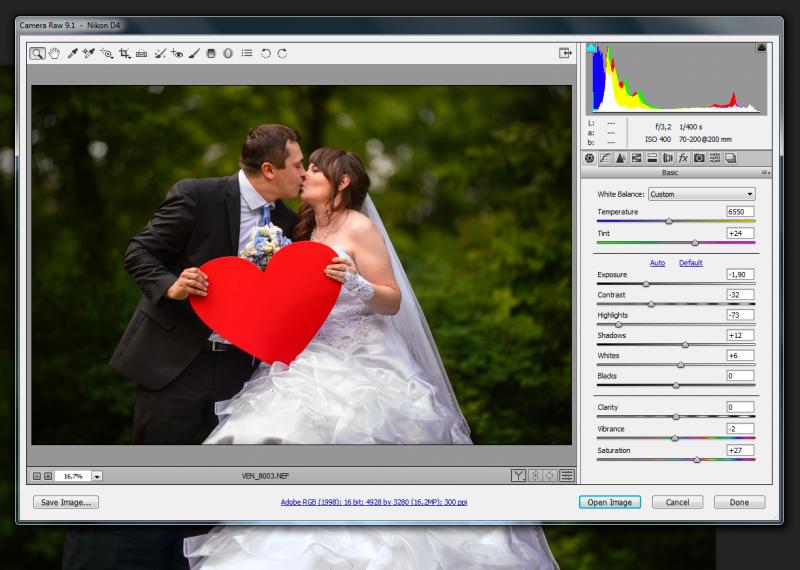This screenshot has width=800, height=570.
Task: Rotate image 90° clockwise
Action: point(282,53)
